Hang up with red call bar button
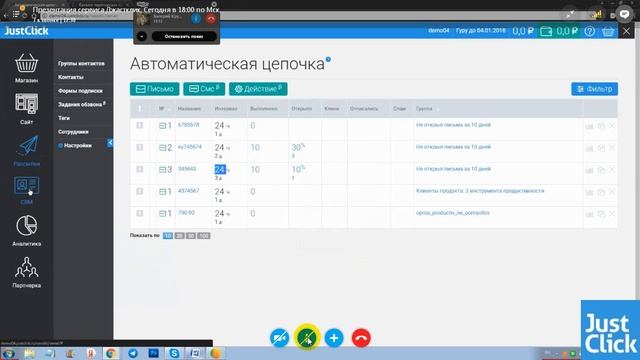This screenshot has width=640, height=360. [361, 338]
